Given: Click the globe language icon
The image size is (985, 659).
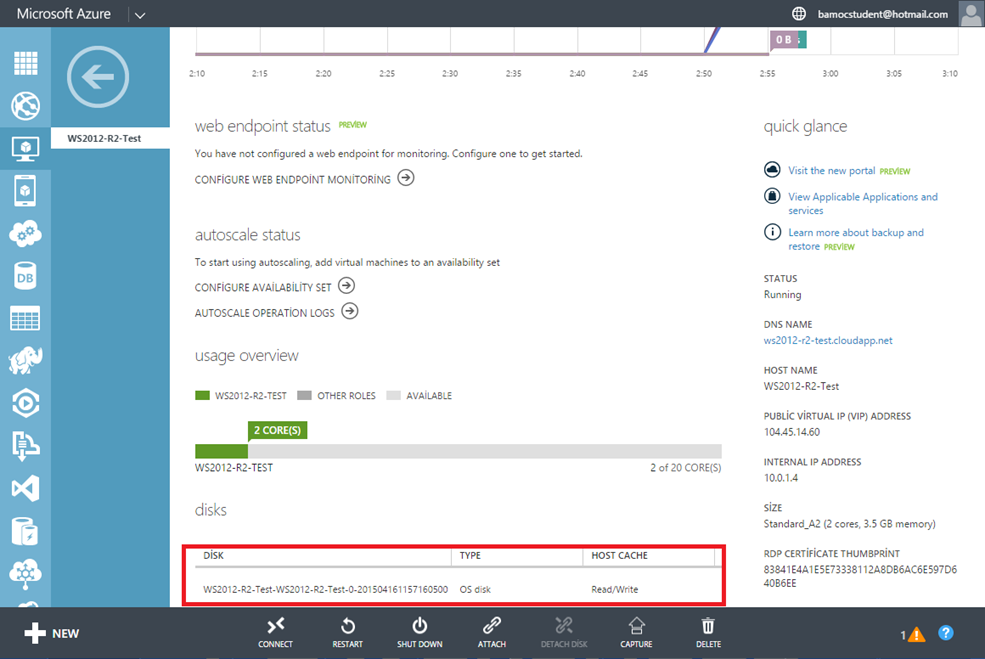Looking at the screenshot, I should coord(798,14).
